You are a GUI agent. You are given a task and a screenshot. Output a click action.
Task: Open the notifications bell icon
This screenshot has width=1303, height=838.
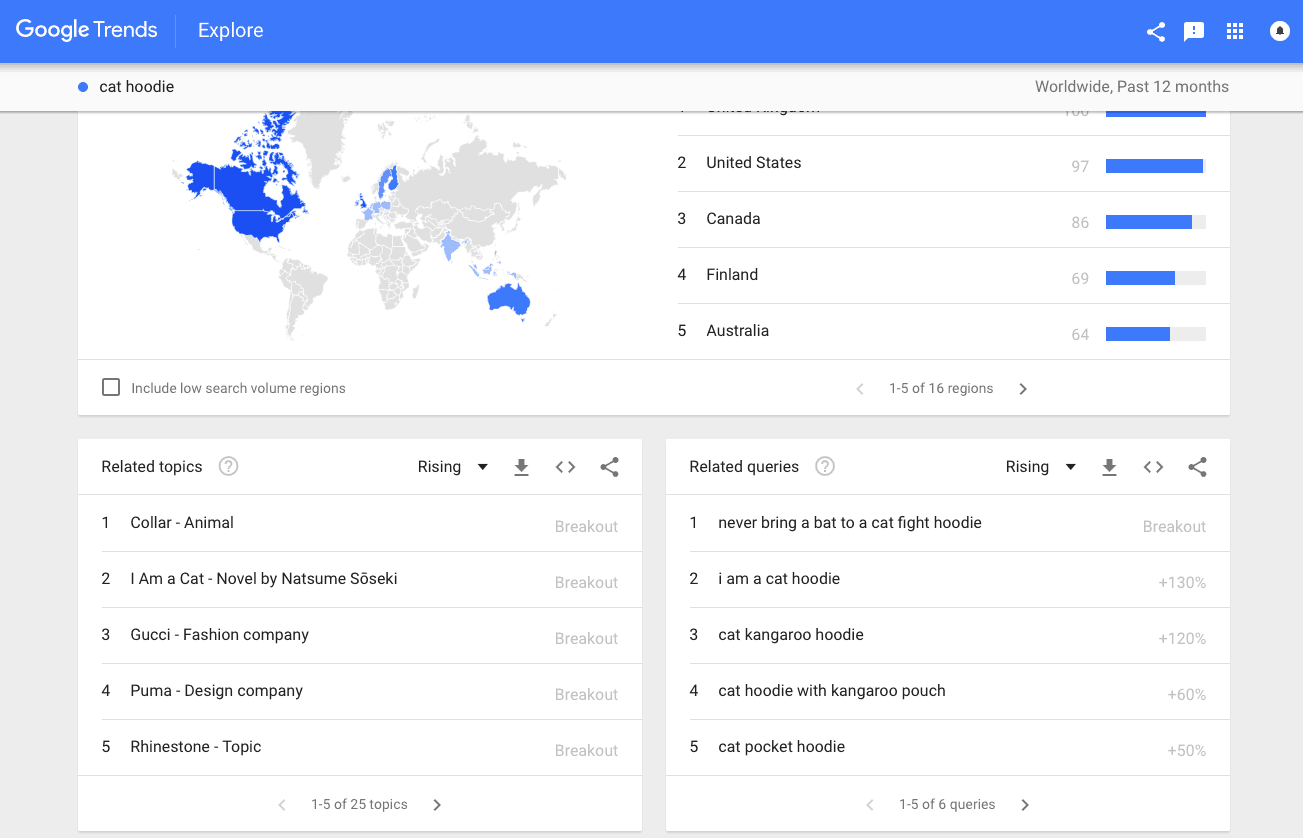[x=1279, y=31]
